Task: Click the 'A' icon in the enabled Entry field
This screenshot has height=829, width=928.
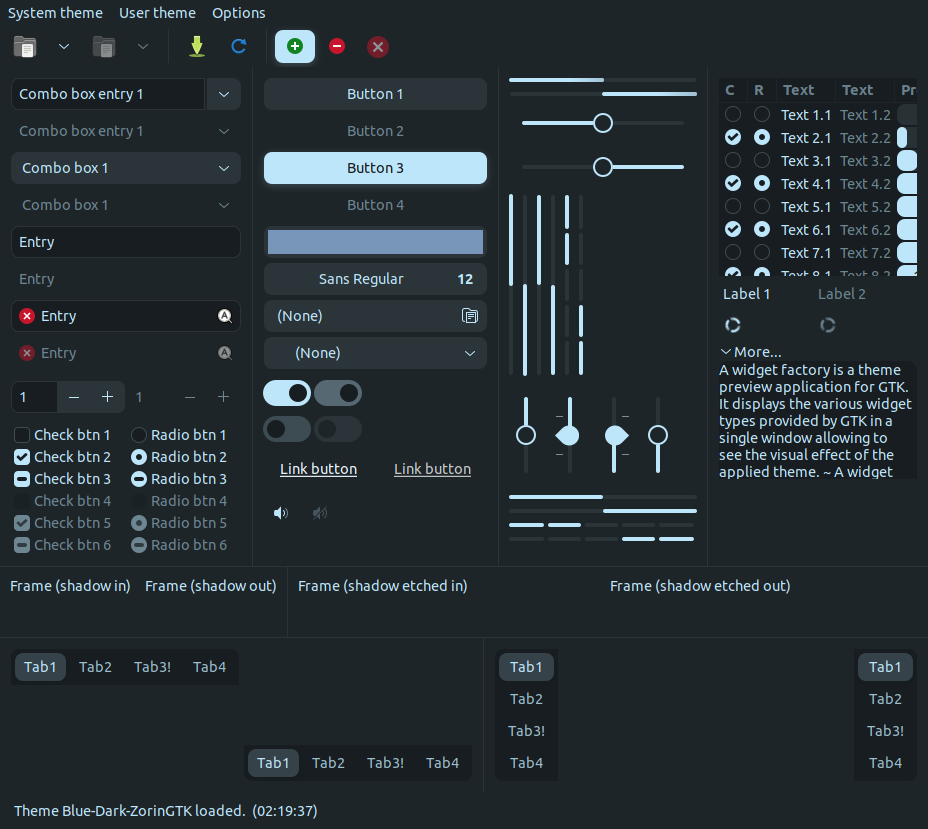Action: pyautogui.click(x=225, y=316)
